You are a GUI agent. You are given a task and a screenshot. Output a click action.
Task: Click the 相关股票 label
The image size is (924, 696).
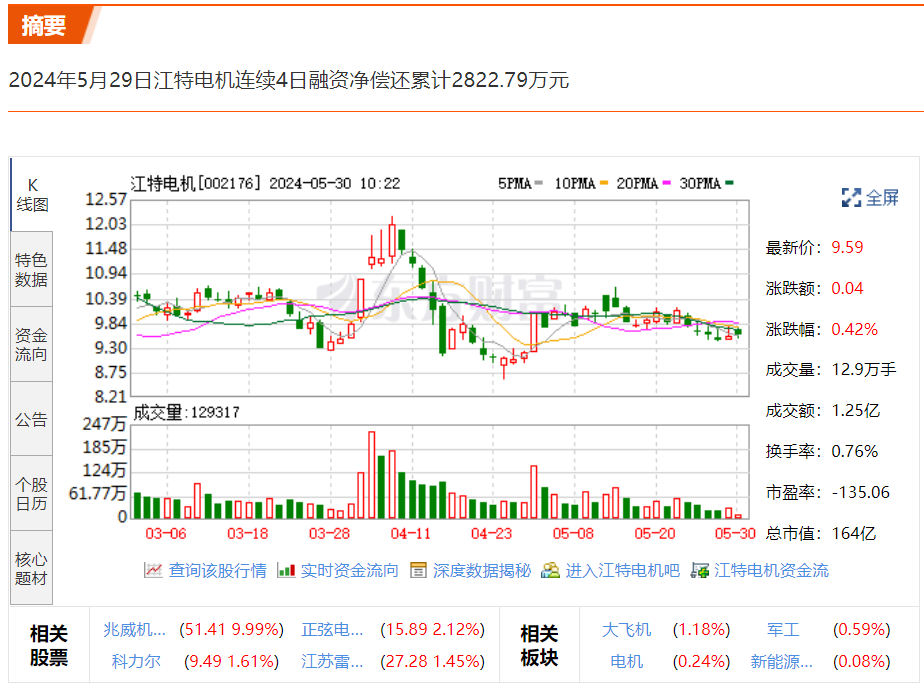coord(49,645)
